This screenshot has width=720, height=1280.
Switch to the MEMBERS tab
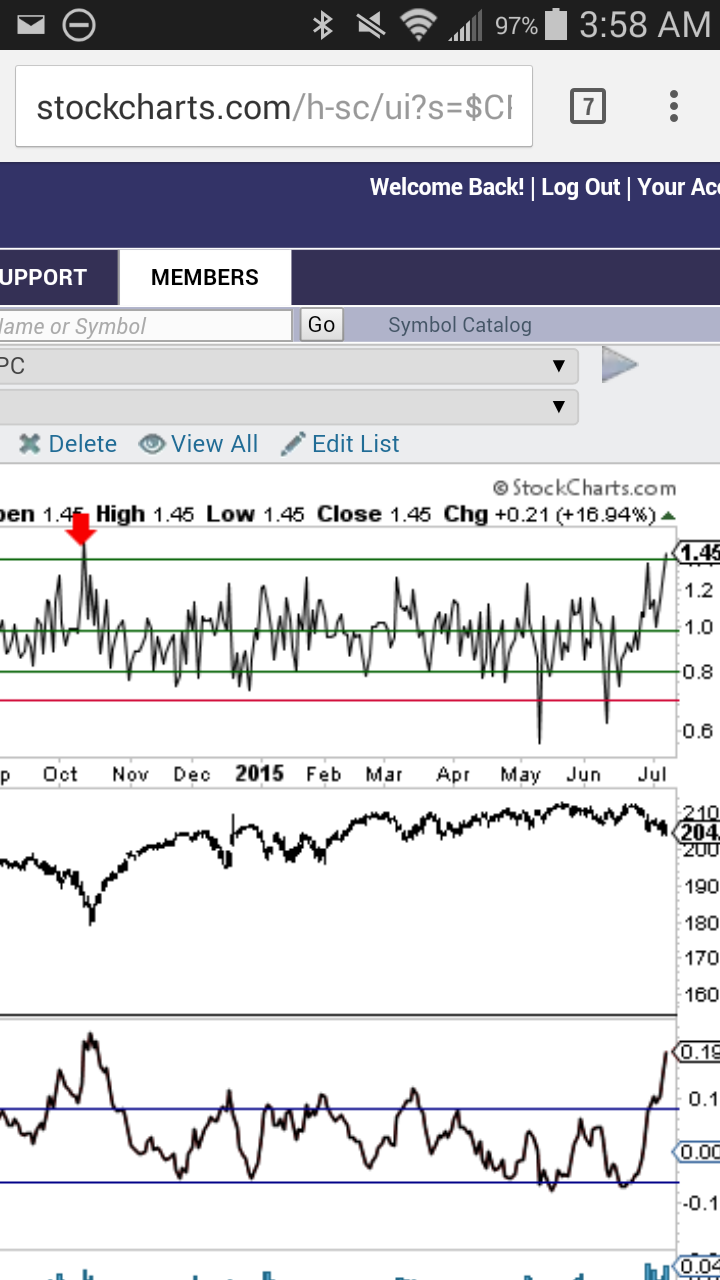pyautogui.click(x=205, y=277)
